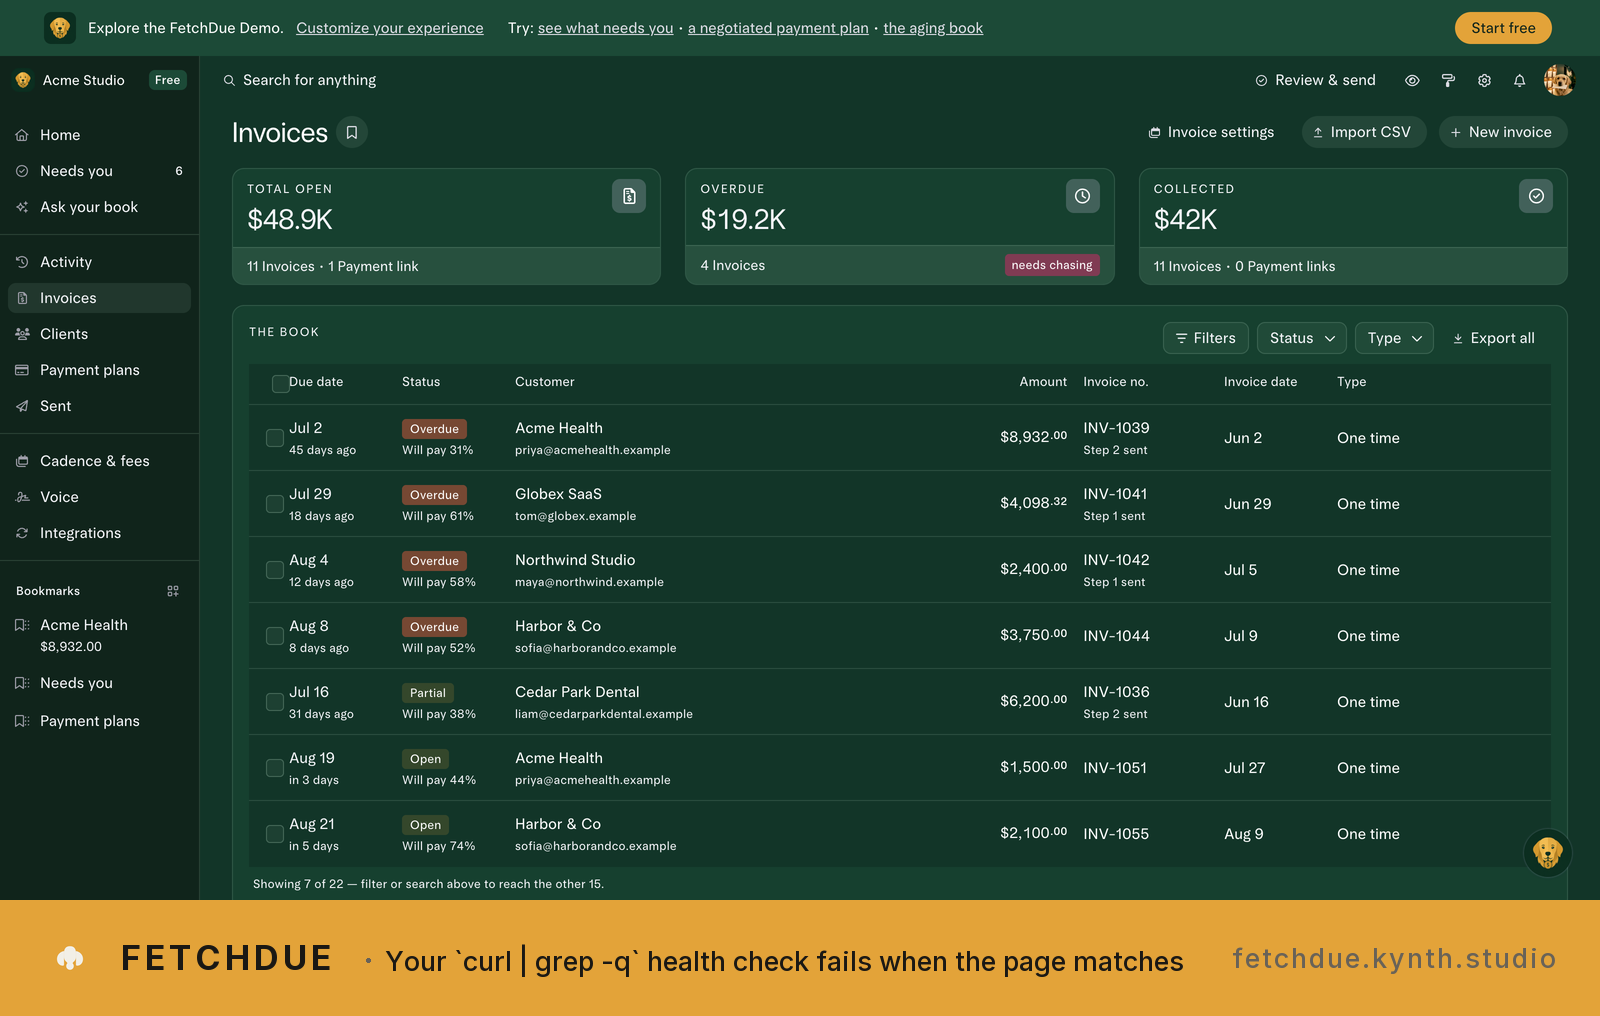Click the bookmark icon next to Invoices title
Screen dimensions: 1600x1016
(352, 132)
